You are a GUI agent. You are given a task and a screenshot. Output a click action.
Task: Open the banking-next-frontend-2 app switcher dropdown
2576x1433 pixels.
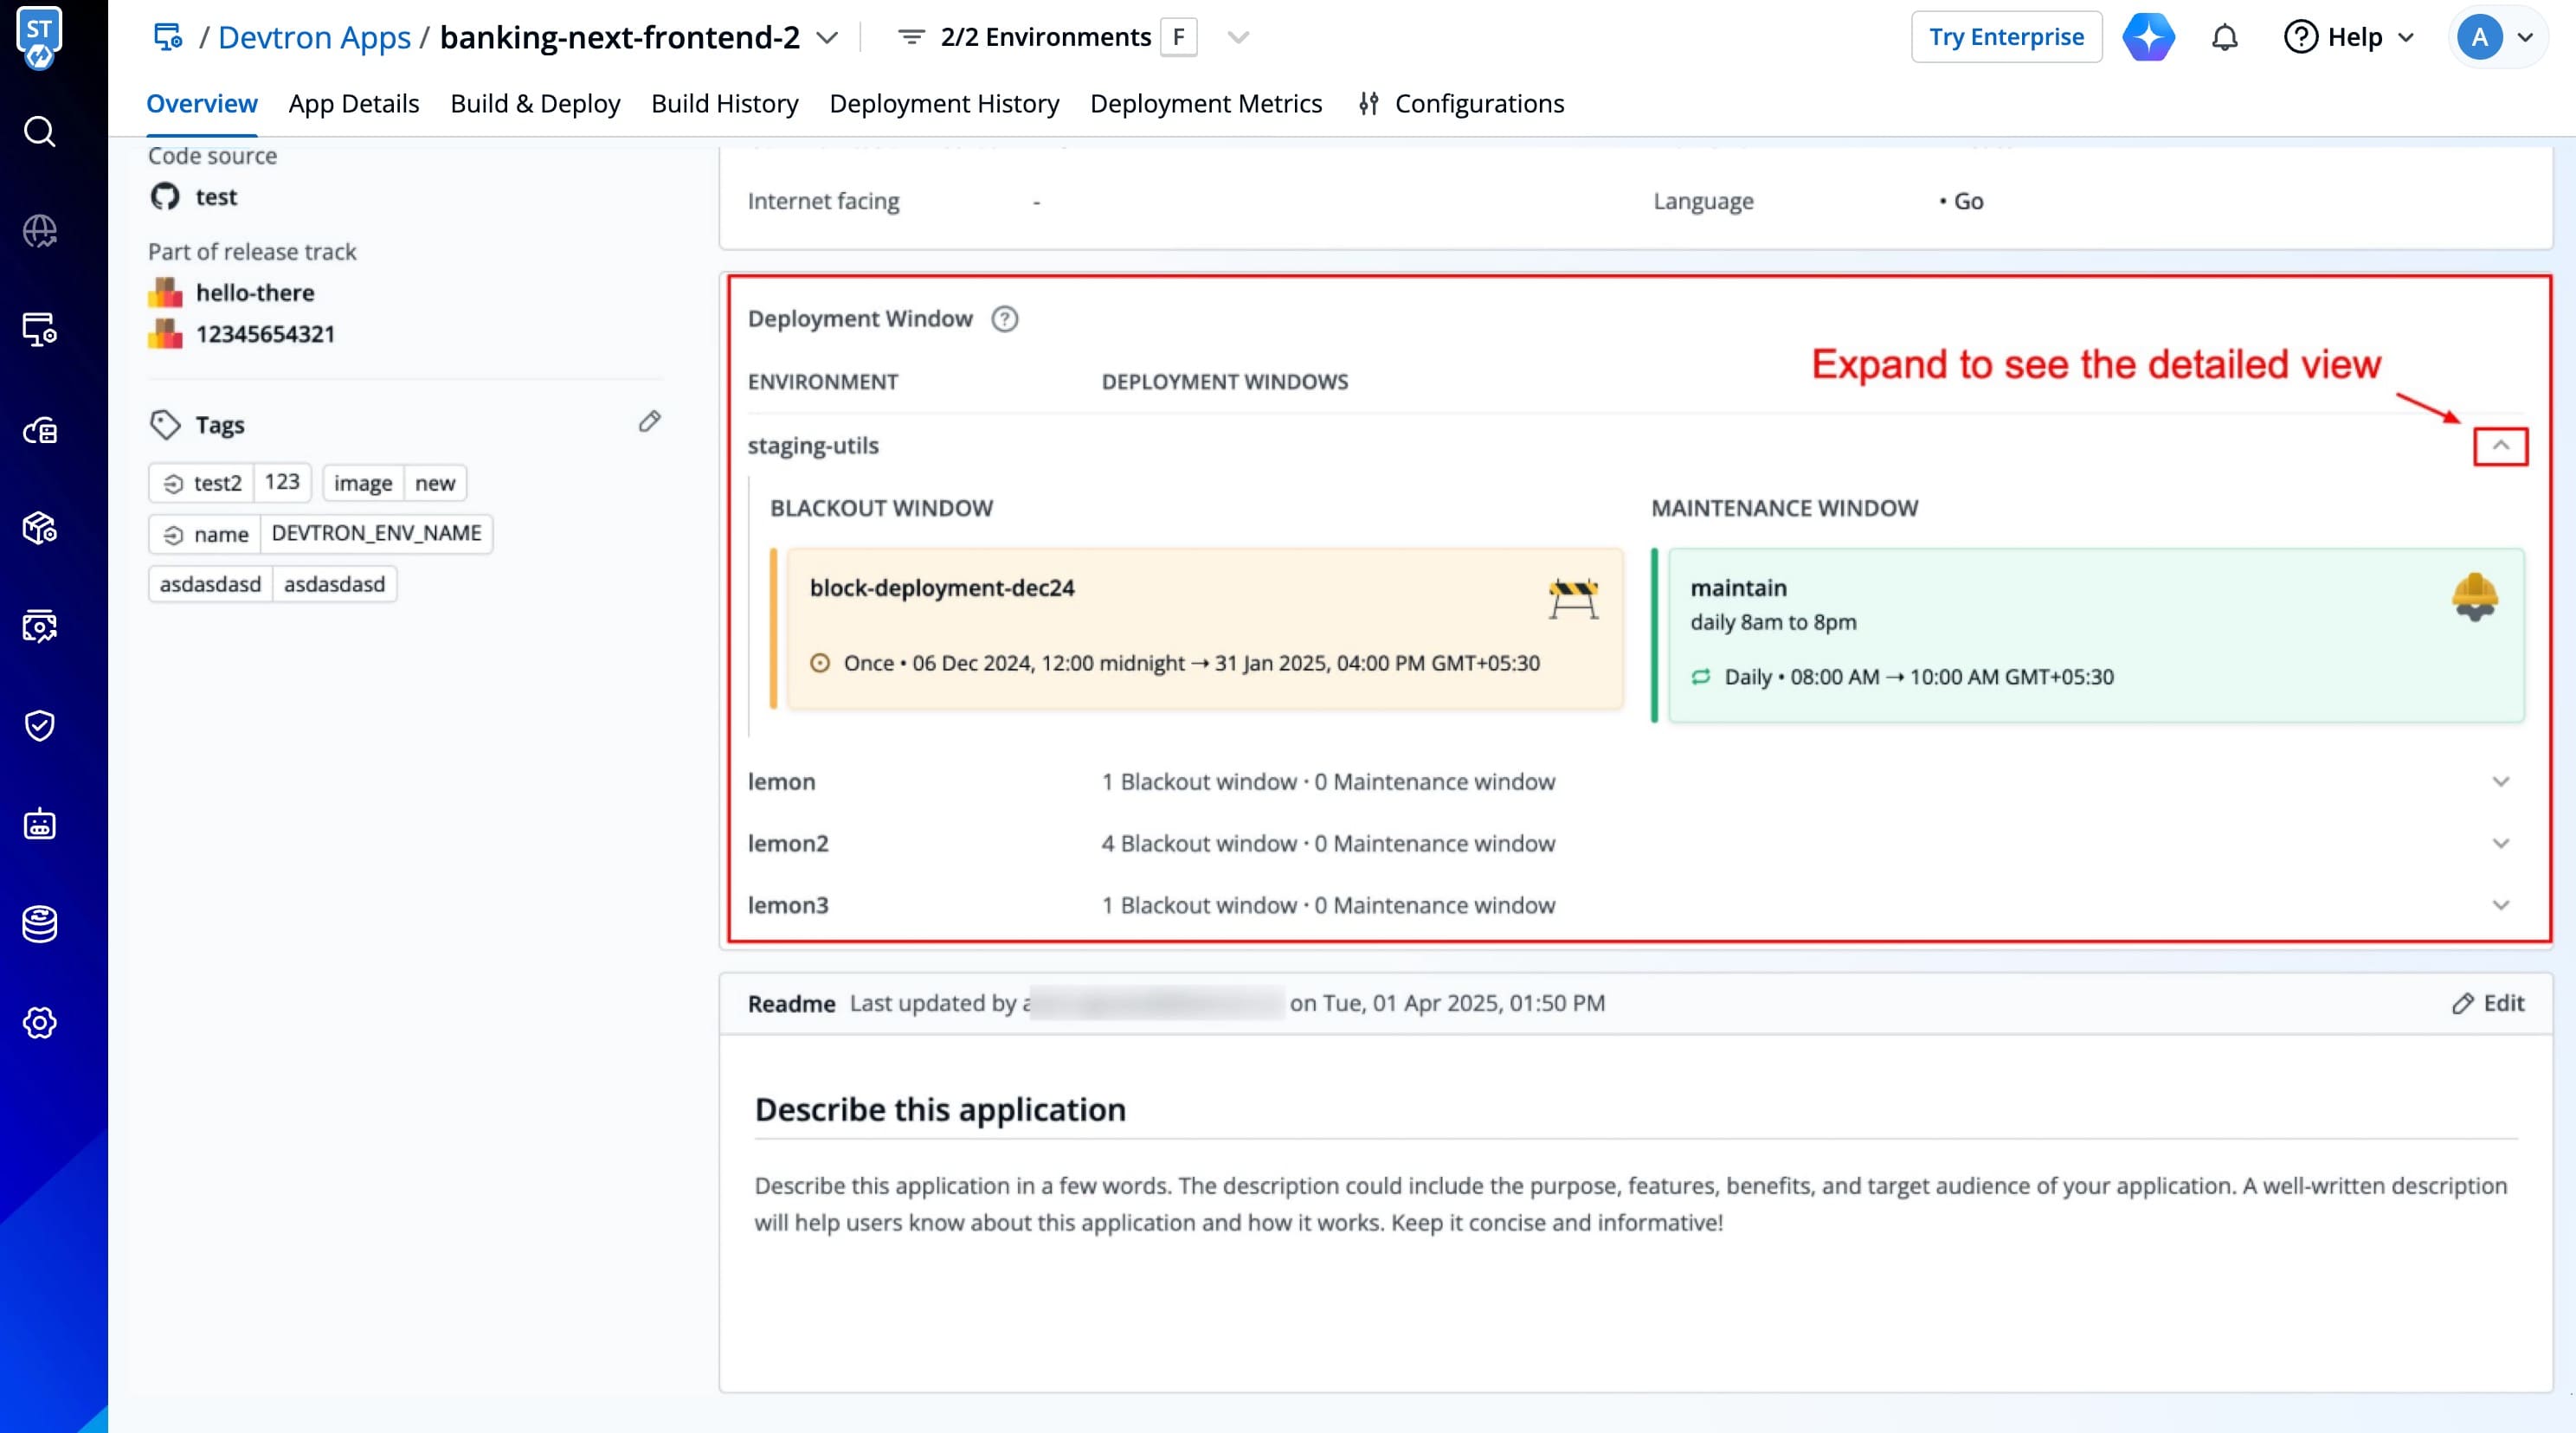(827, 37)
